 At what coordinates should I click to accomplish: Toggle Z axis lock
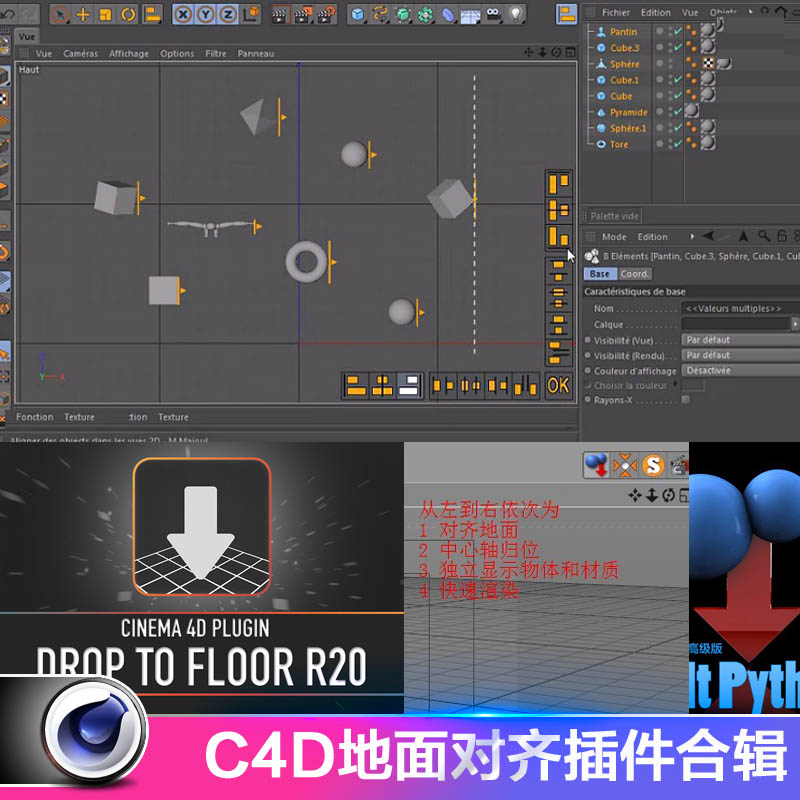coord(228,14)
